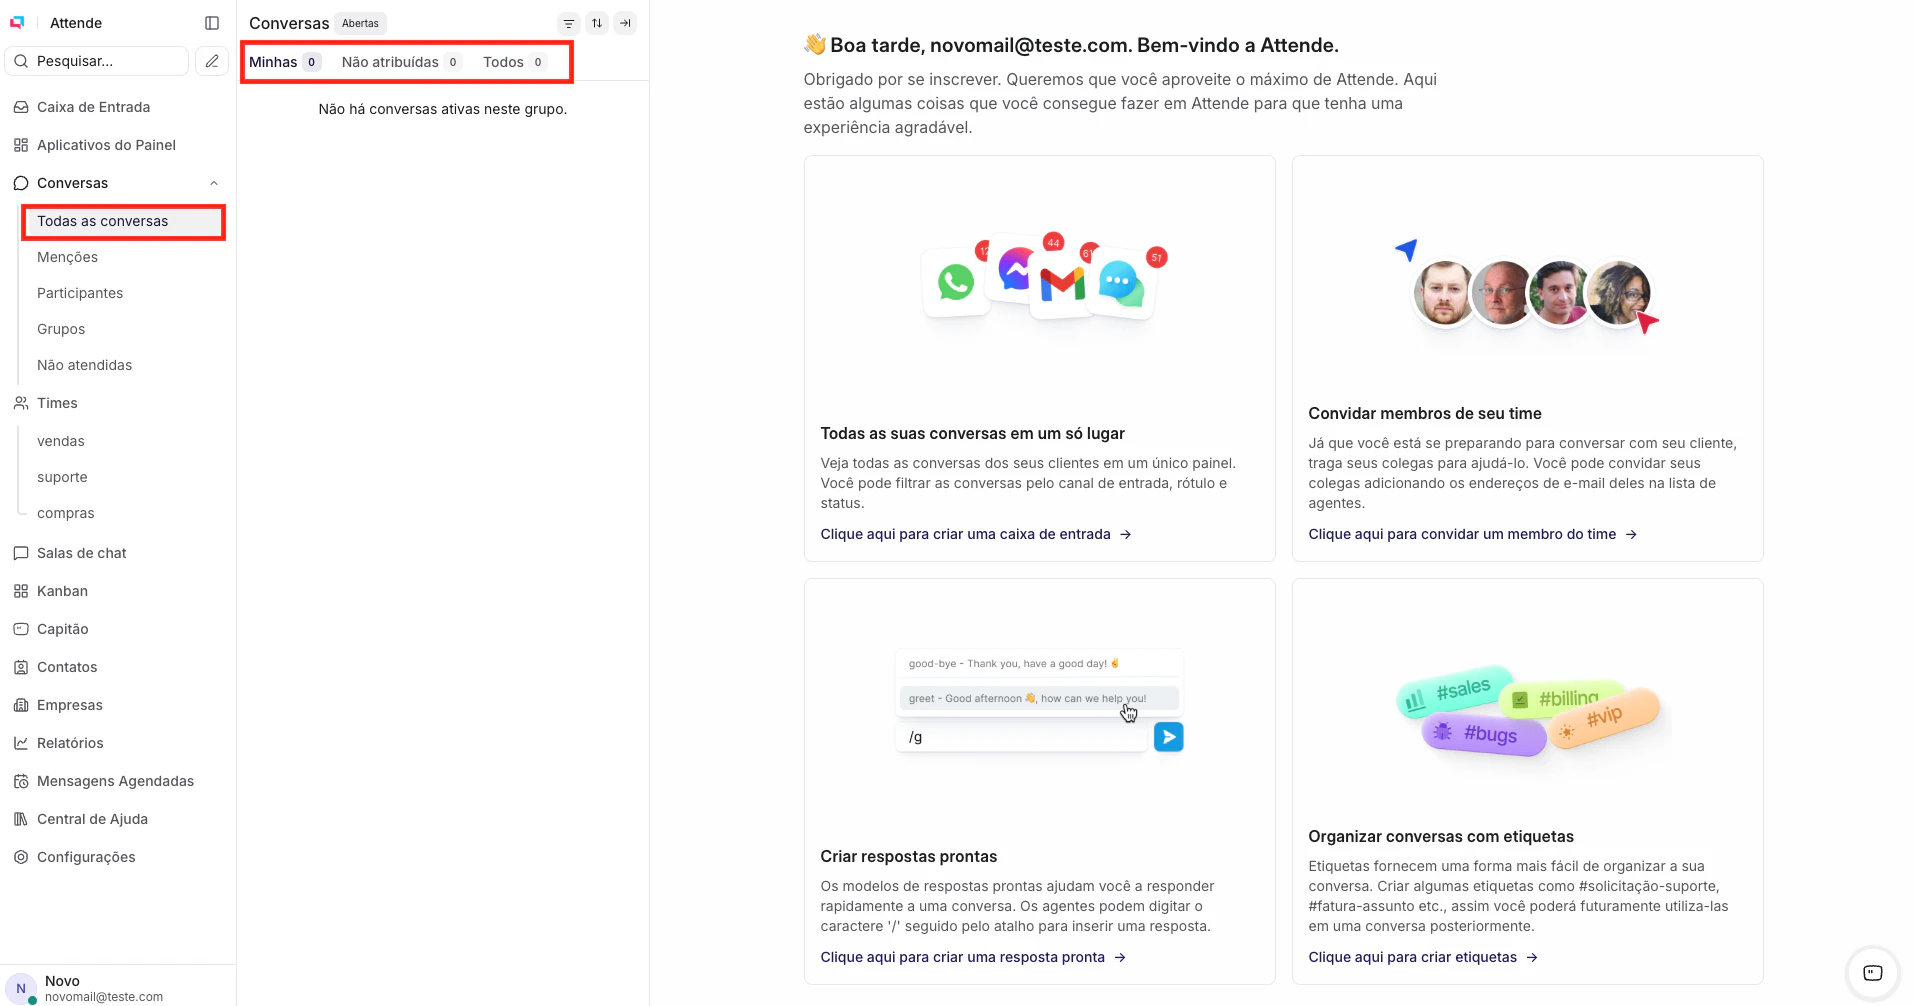Open the floating chat widget icon

[x=1872, y=973]
